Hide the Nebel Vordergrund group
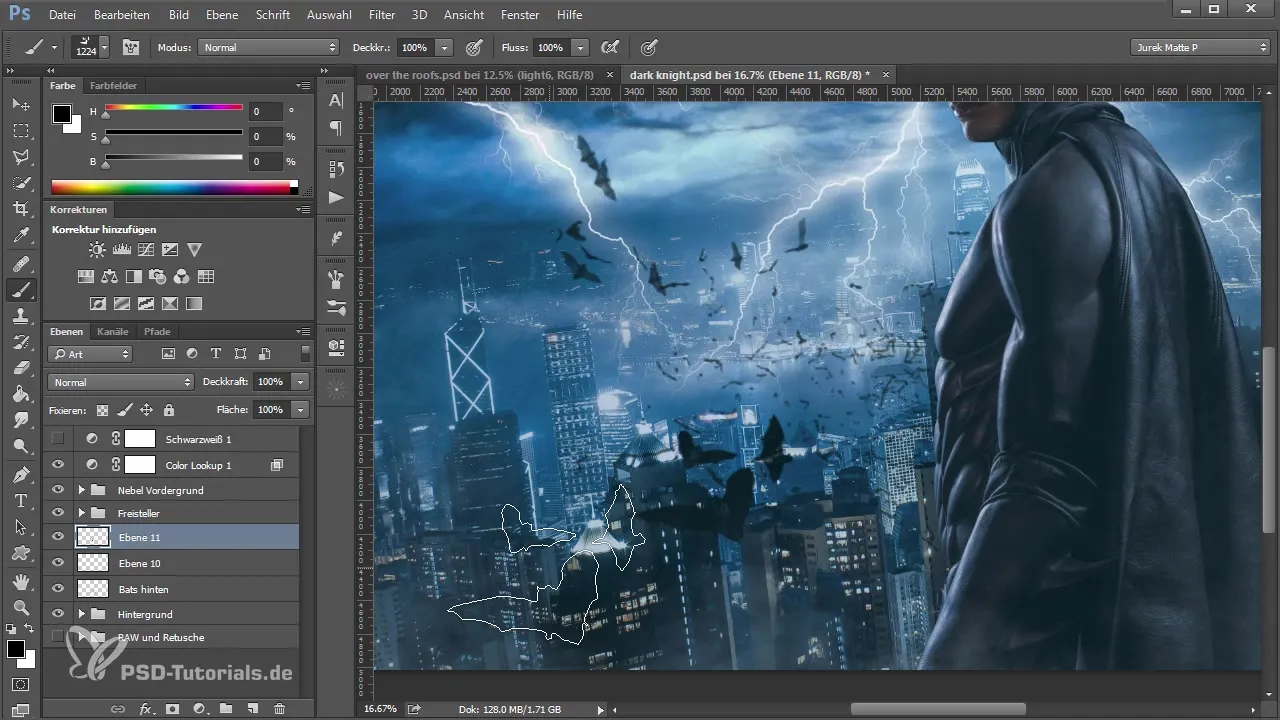The image size is (1280, 720). click(x=58, y=490)
